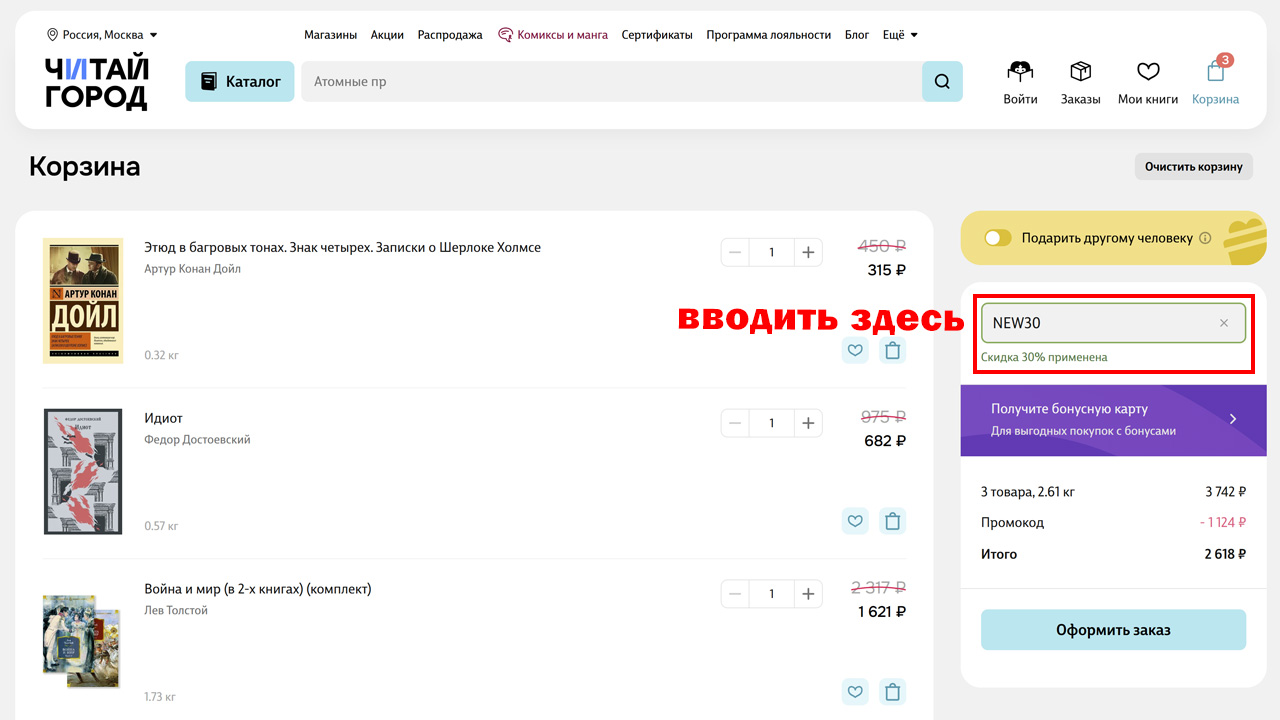Open author Артур Конан Дойл

click(192, 269)
